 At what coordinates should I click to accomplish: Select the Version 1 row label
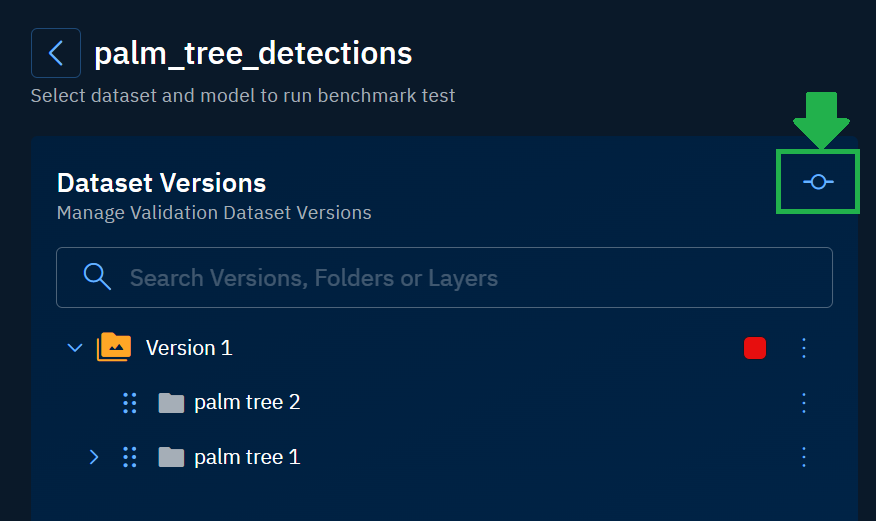pos(189,348)
